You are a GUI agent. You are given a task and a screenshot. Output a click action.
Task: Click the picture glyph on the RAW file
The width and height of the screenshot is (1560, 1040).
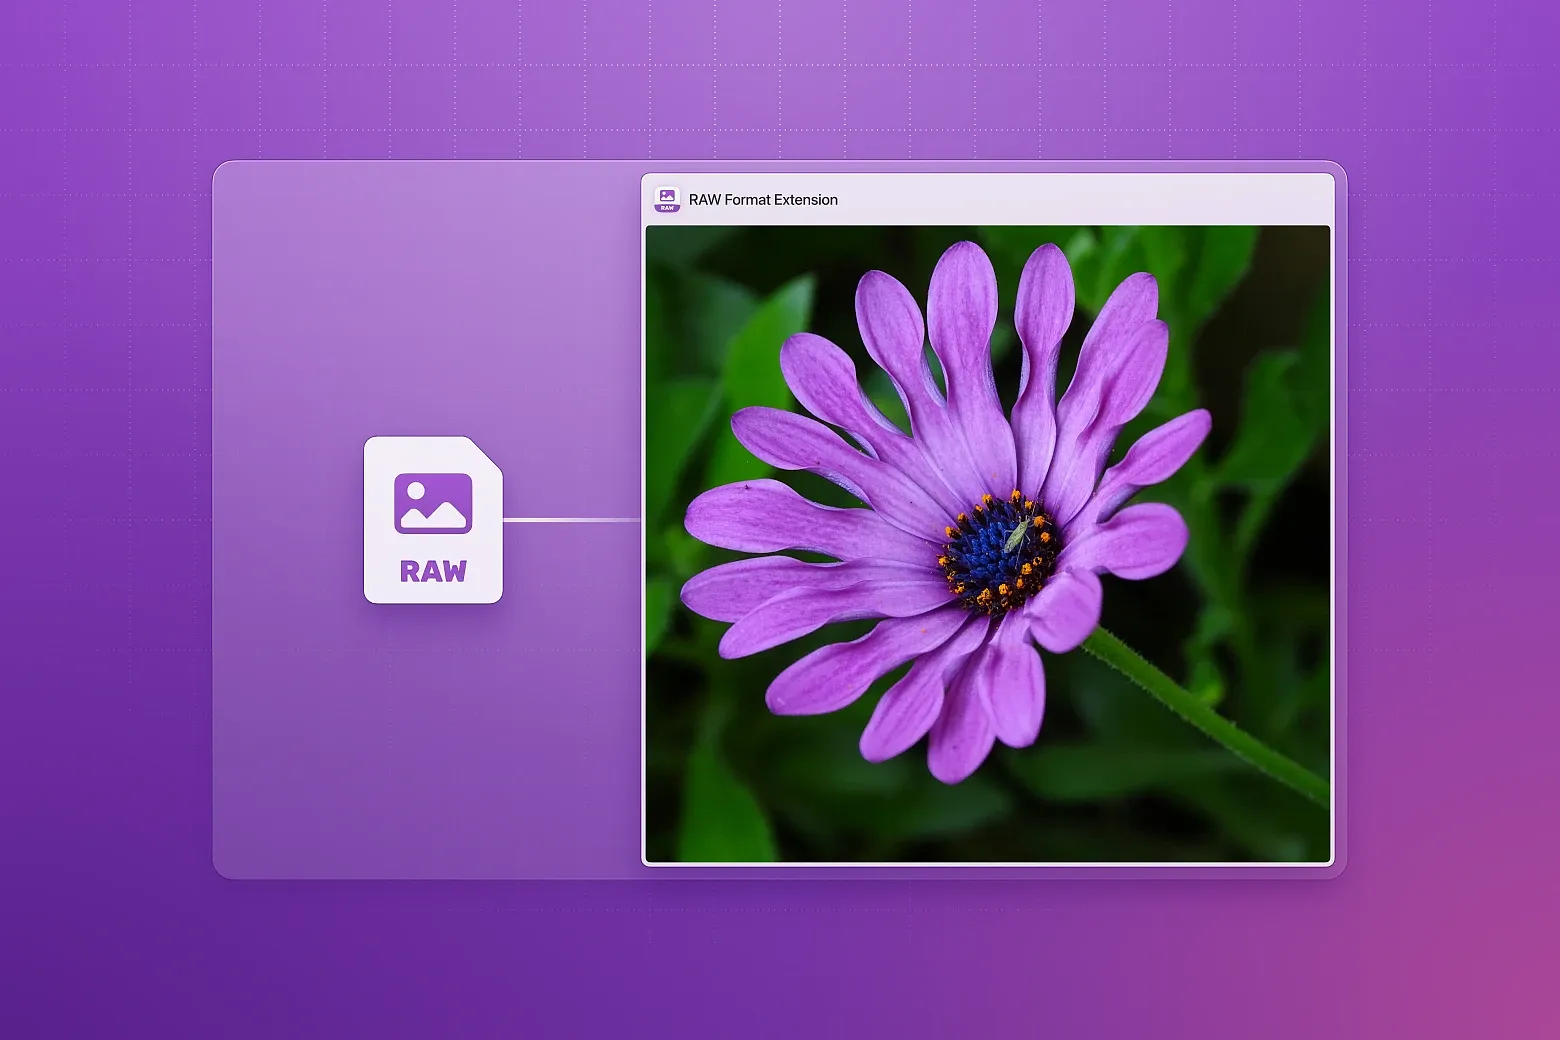433,503
